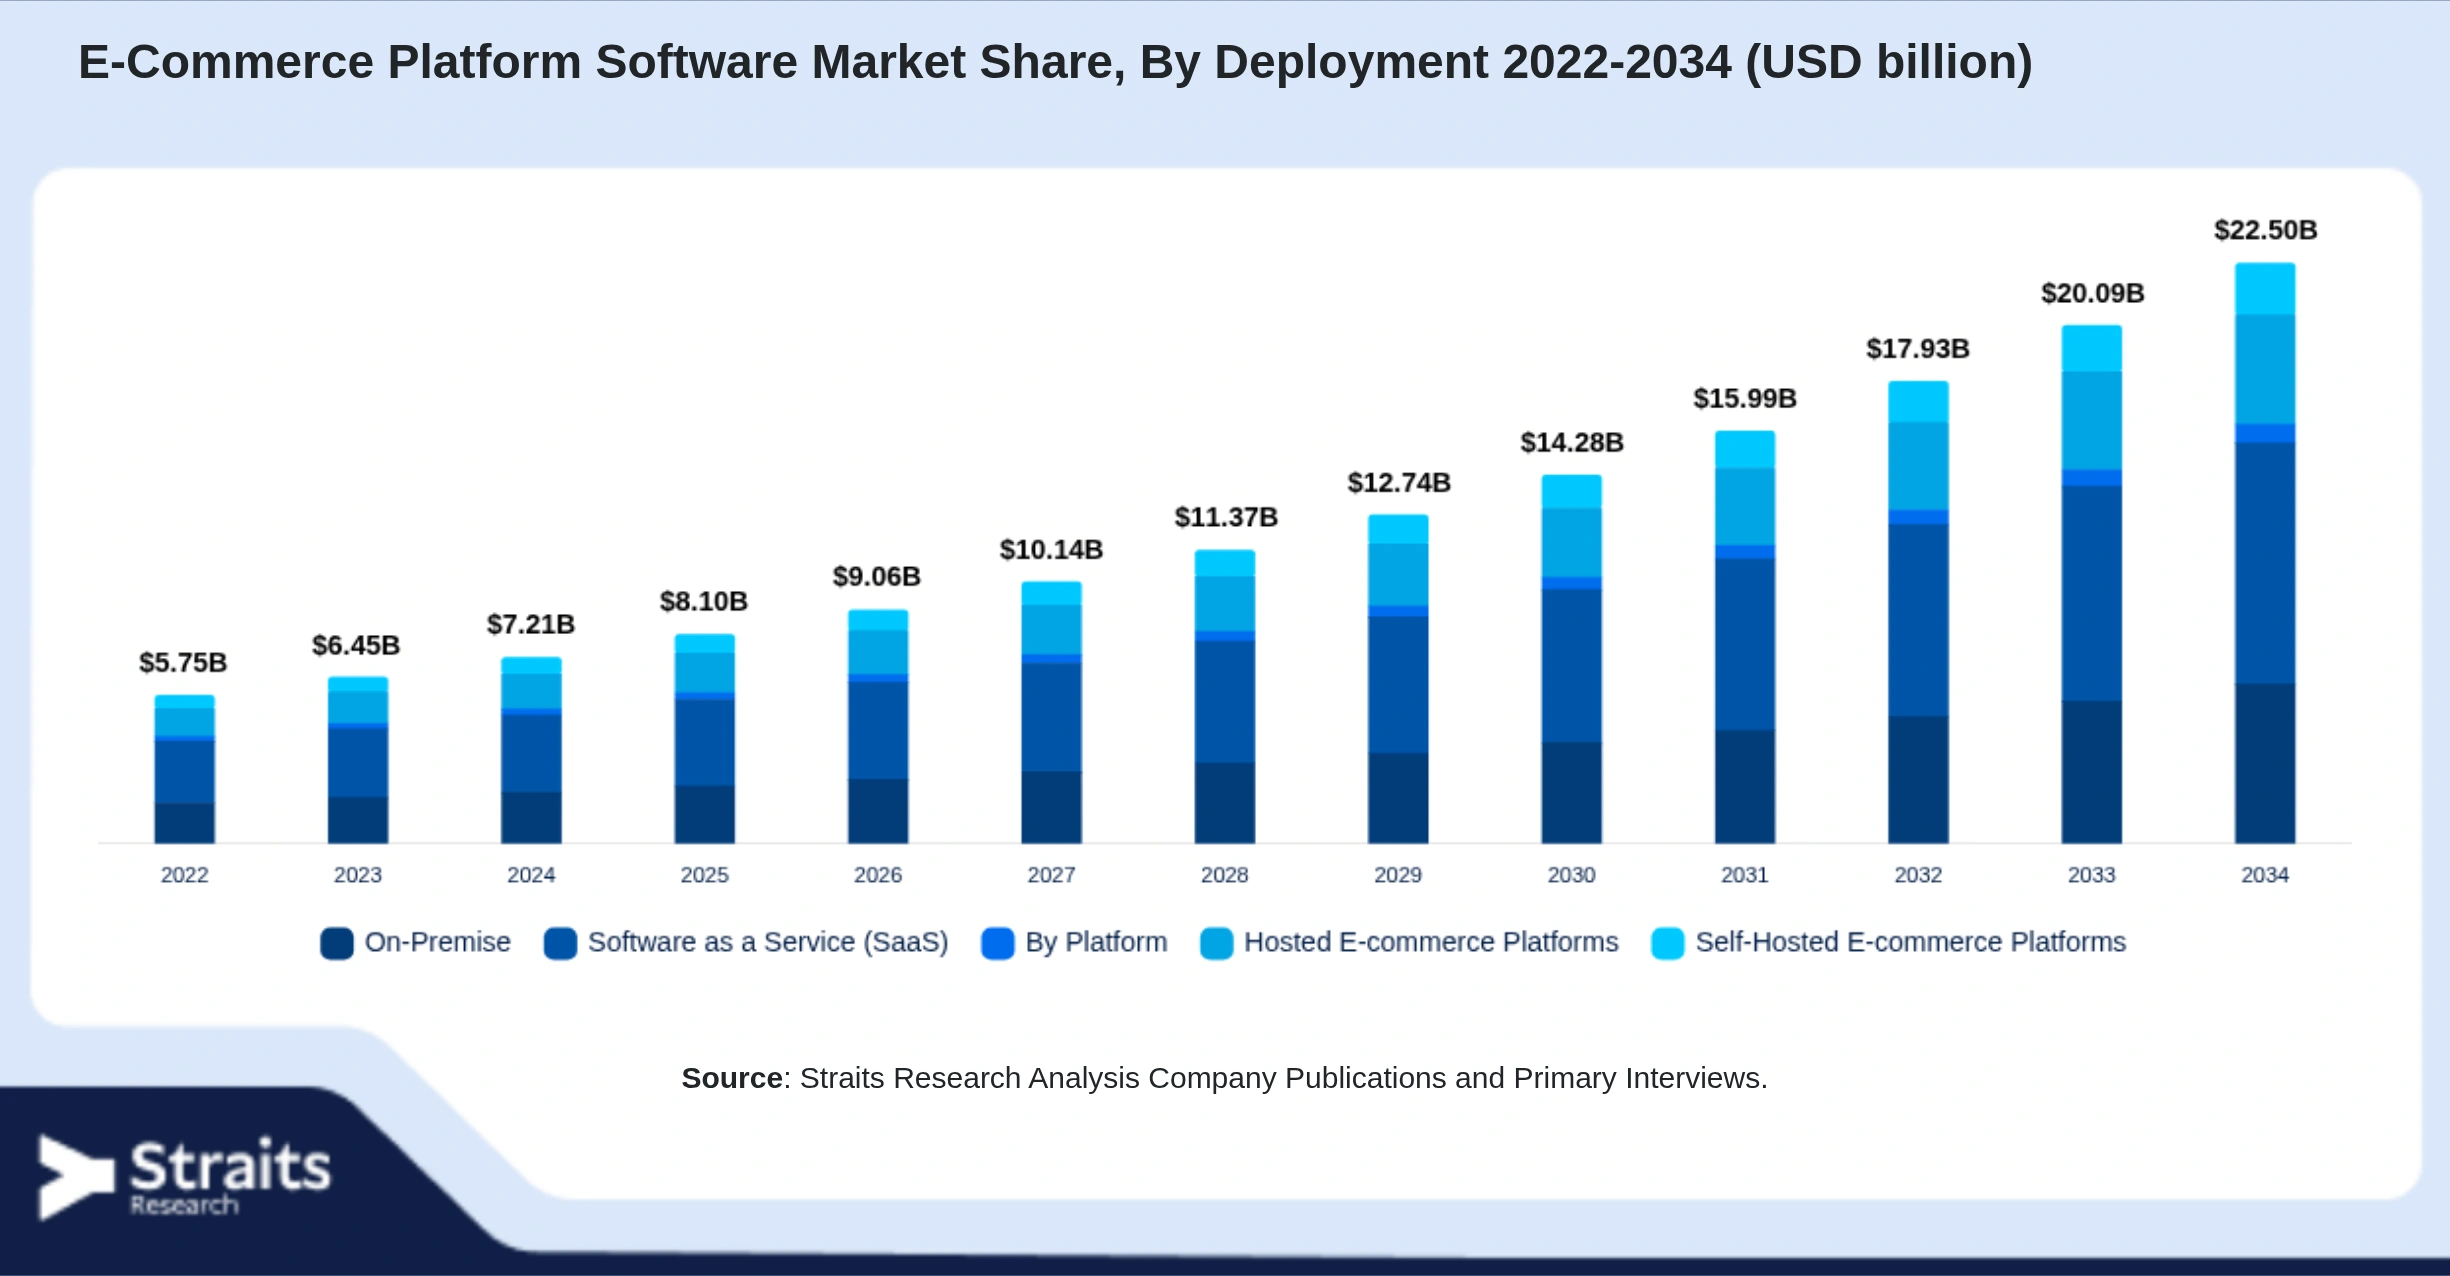
Task: Click the 2025 axis year label
Action: pos(704,875)
